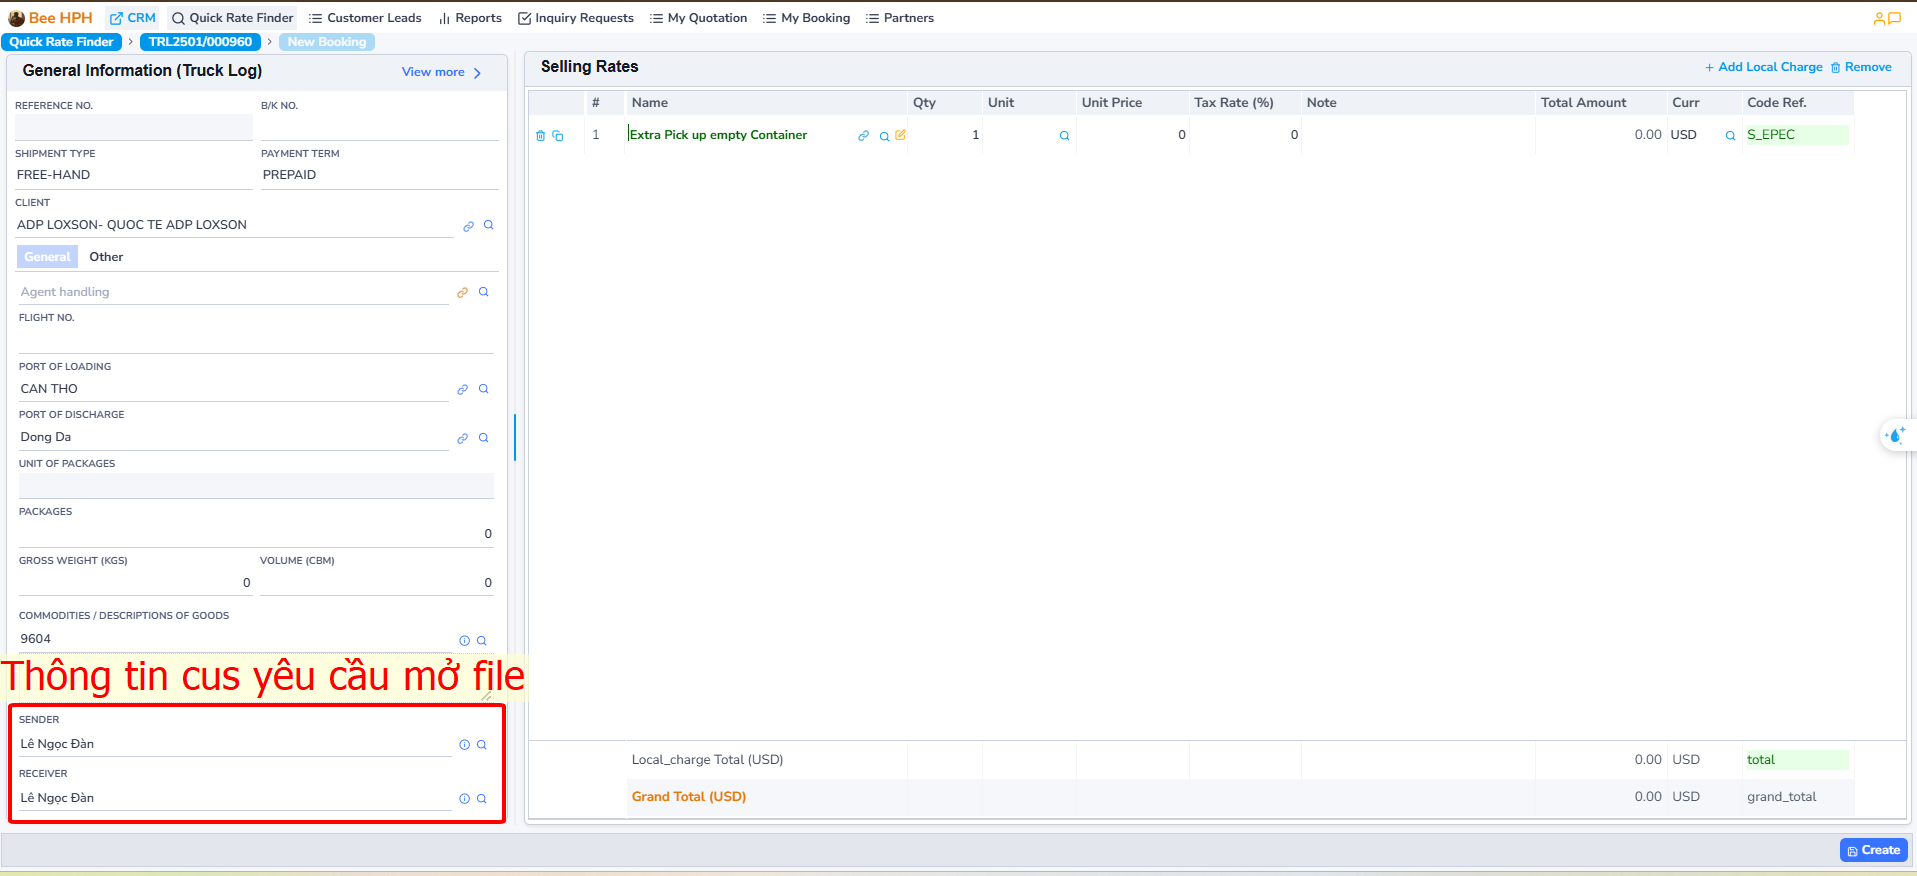Viewport: 1917px width, 876px height.
Task: Go to Customer Leads
Action: coord(365,18)
